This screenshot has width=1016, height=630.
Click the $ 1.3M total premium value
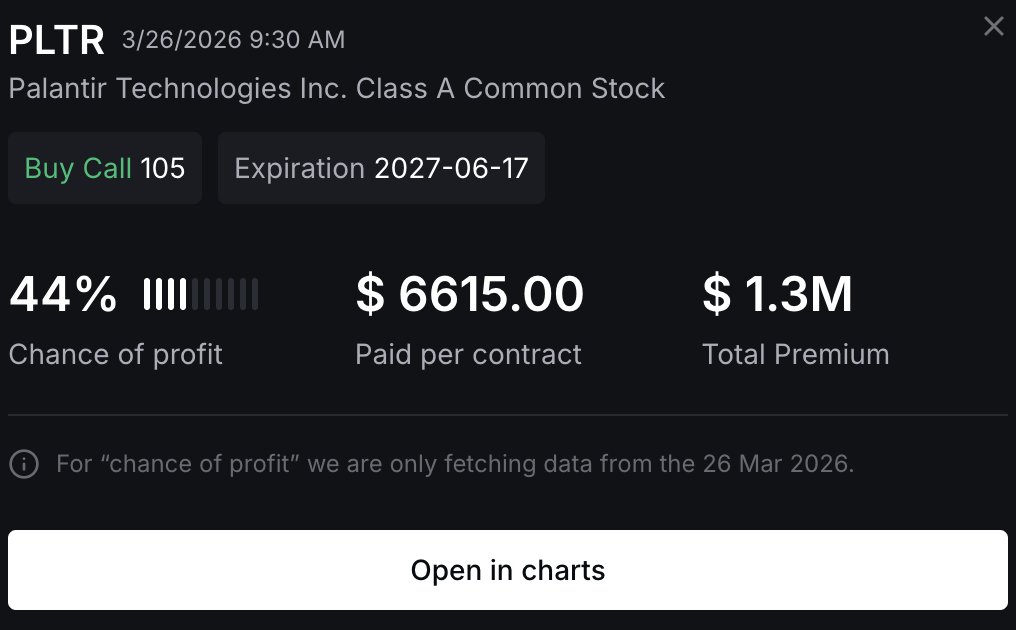point(777,294)
